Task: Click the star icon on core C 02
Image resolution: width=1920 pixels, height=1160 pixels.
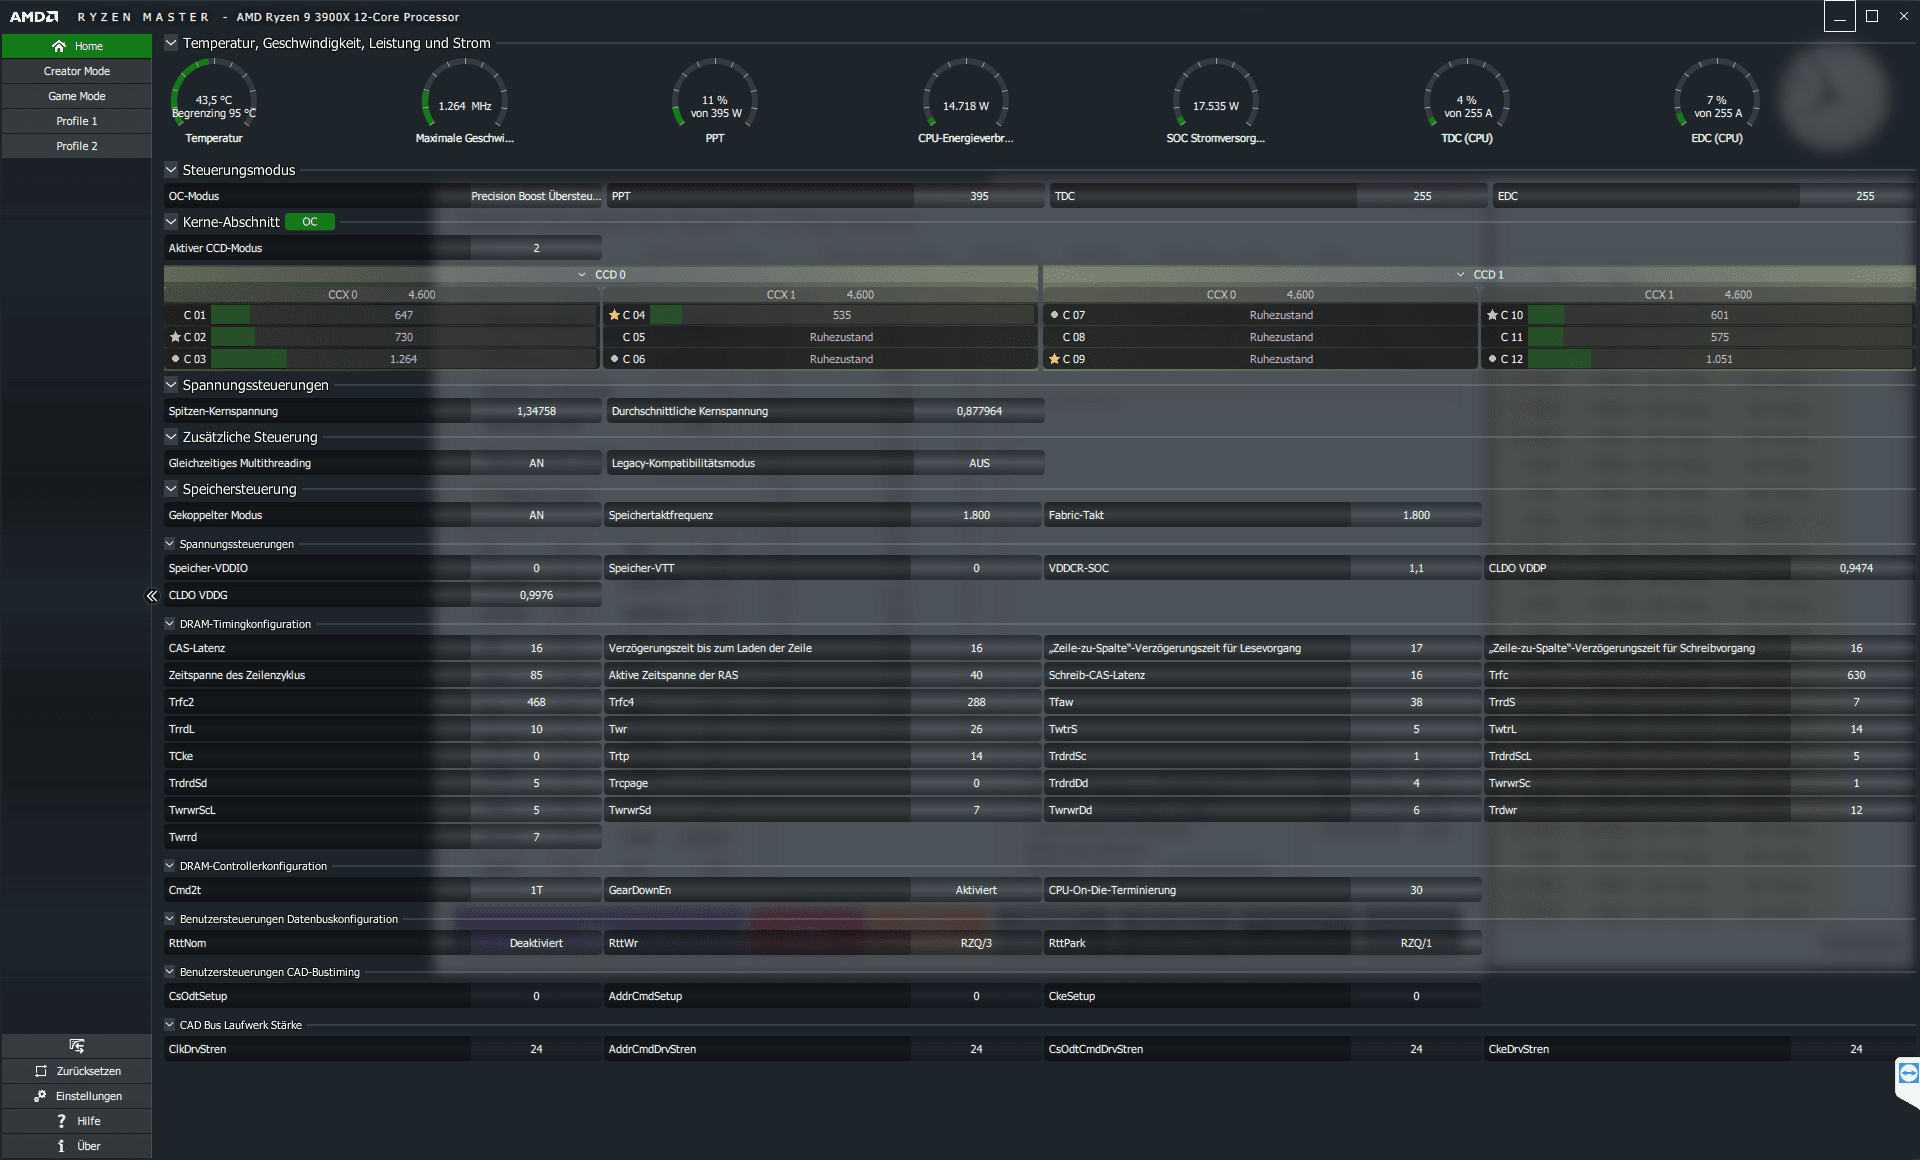Action: pos(175,337)
